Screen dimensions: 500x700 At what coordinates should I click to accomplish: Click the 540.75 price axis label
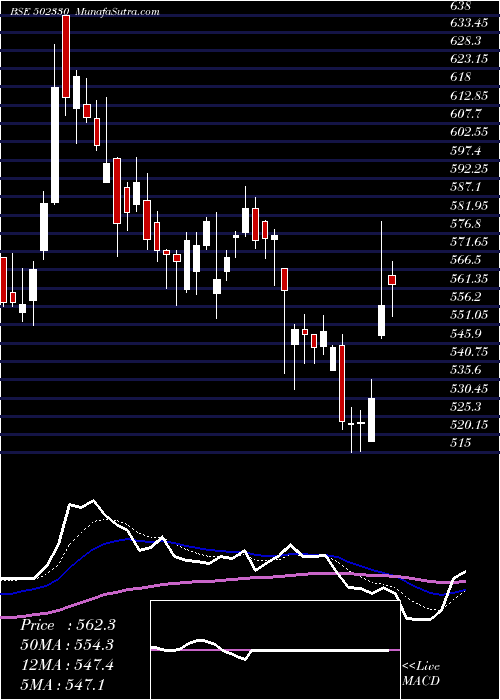click(468, 351)
